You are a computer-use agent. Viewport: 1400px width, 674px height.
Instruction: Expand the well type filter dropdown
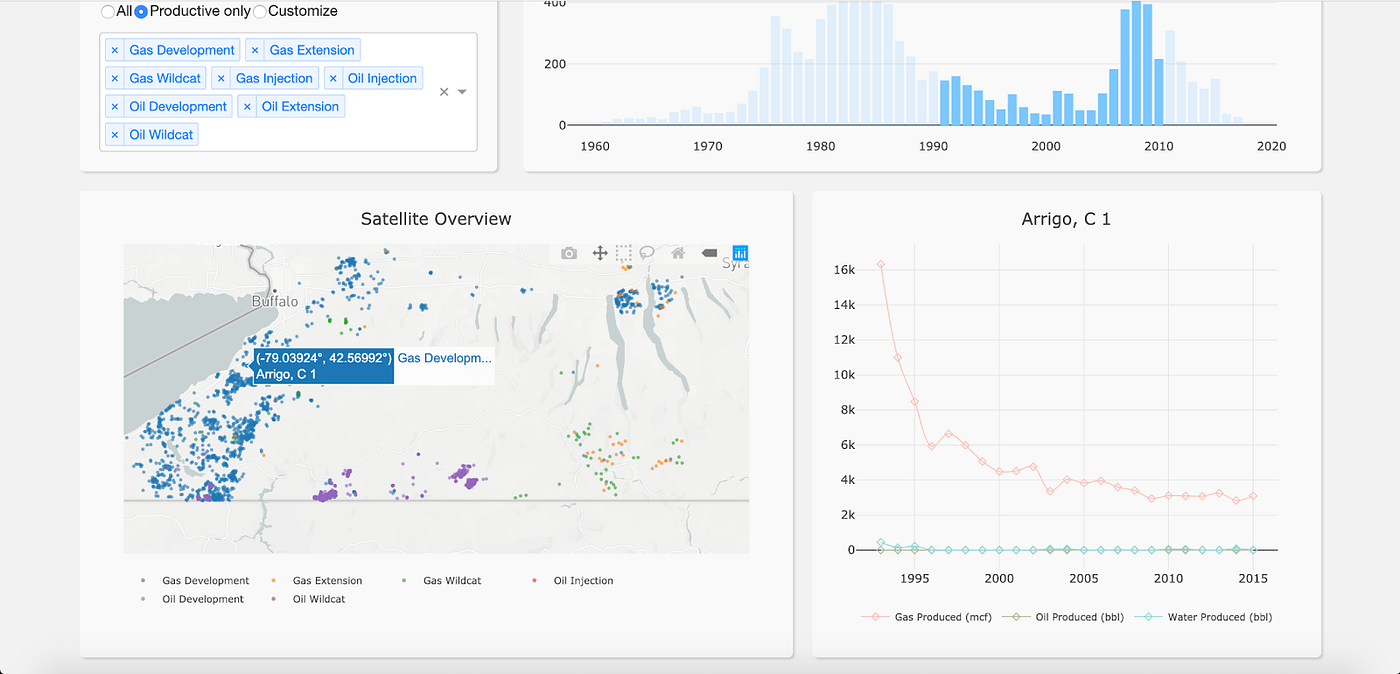pos(461,91)
